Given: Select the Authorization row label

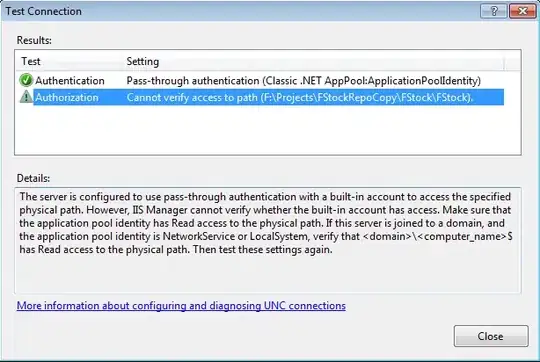Looking at the screenshot, I should 67,97.
